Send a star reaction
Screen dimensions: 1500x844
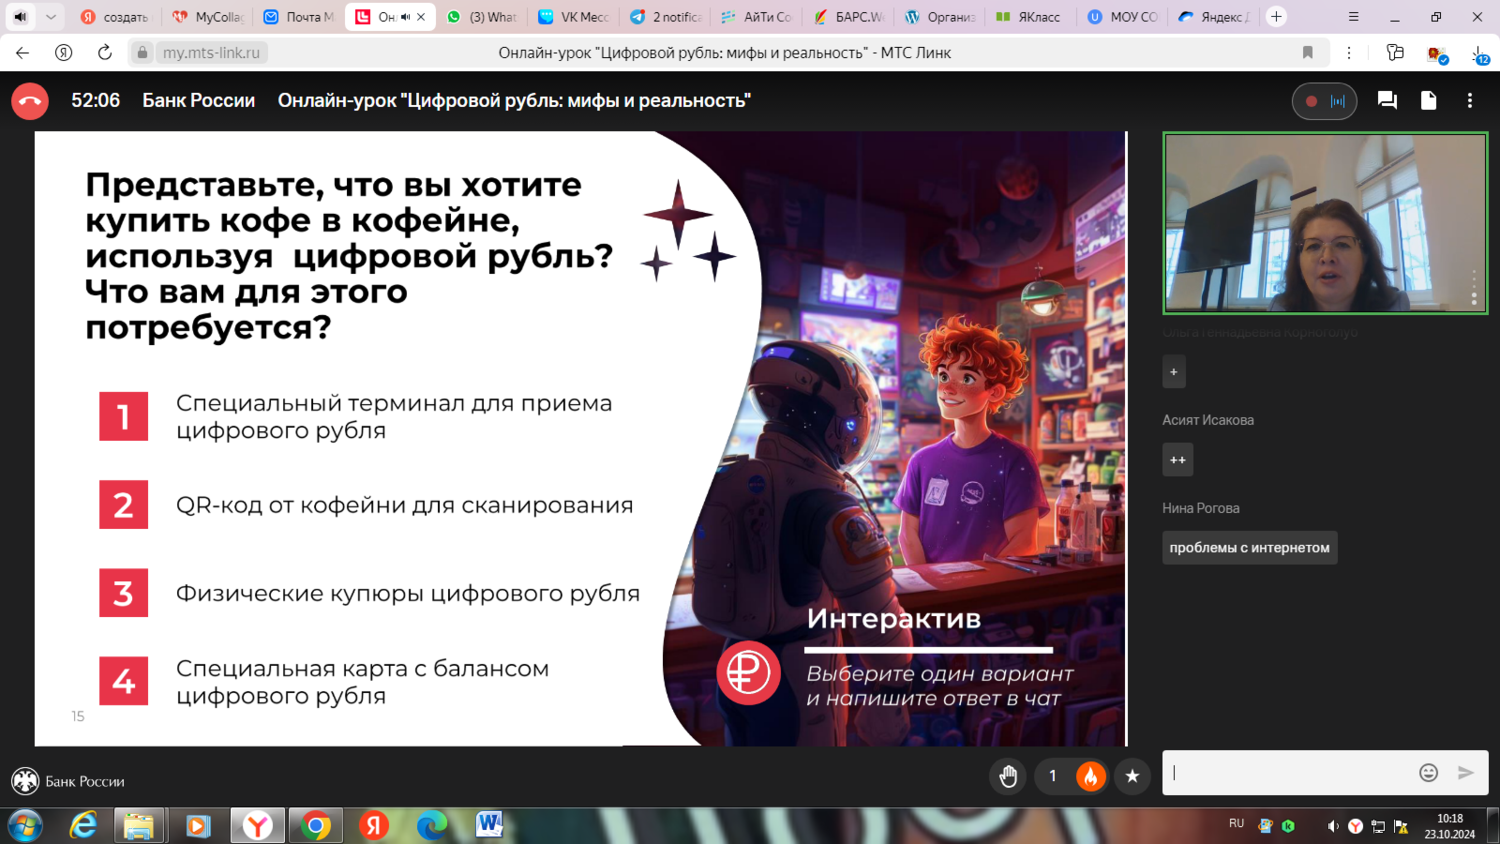tap(1132, 776)
